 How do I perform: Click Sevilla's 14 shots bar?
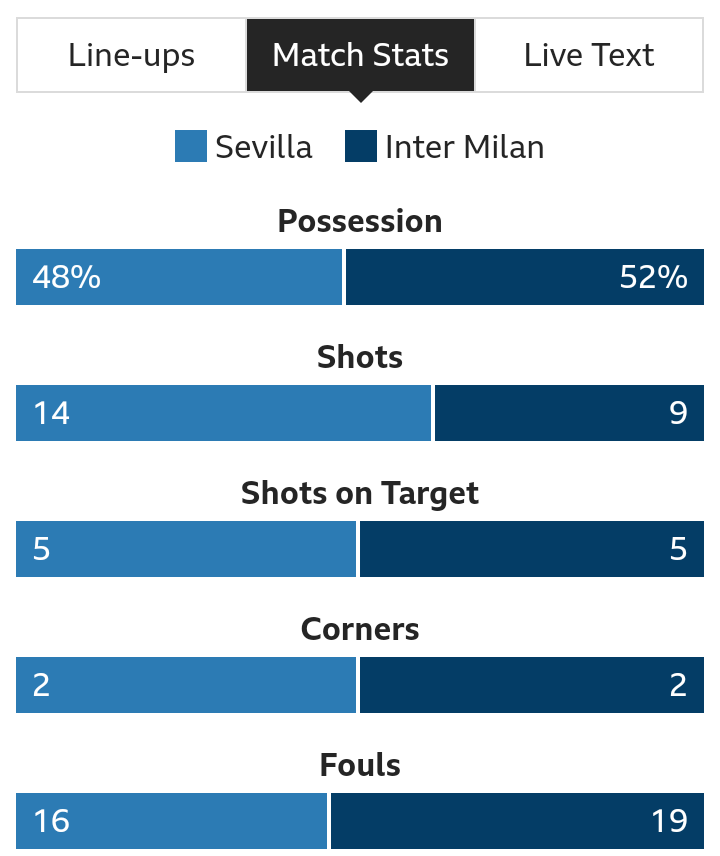(223, 413)
